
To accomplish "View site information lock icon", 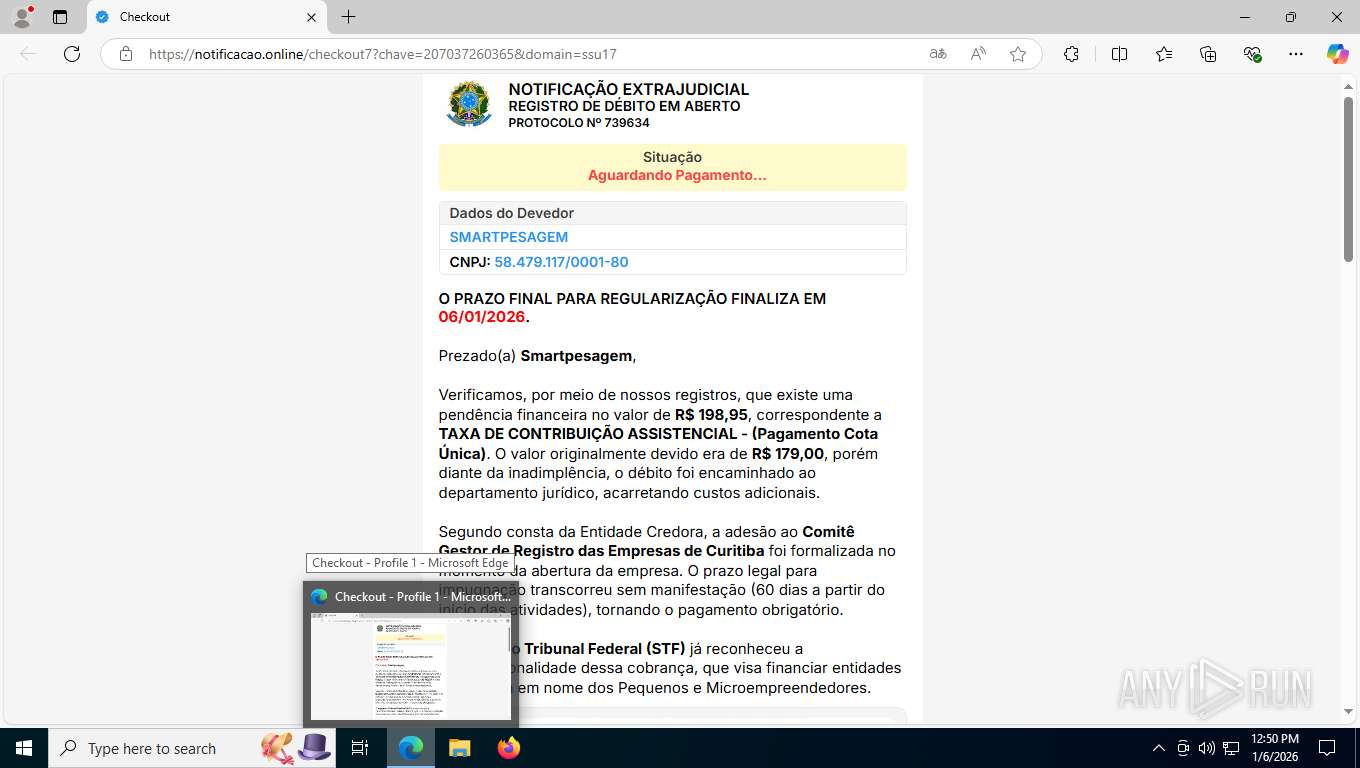I will tap(126, 54).
